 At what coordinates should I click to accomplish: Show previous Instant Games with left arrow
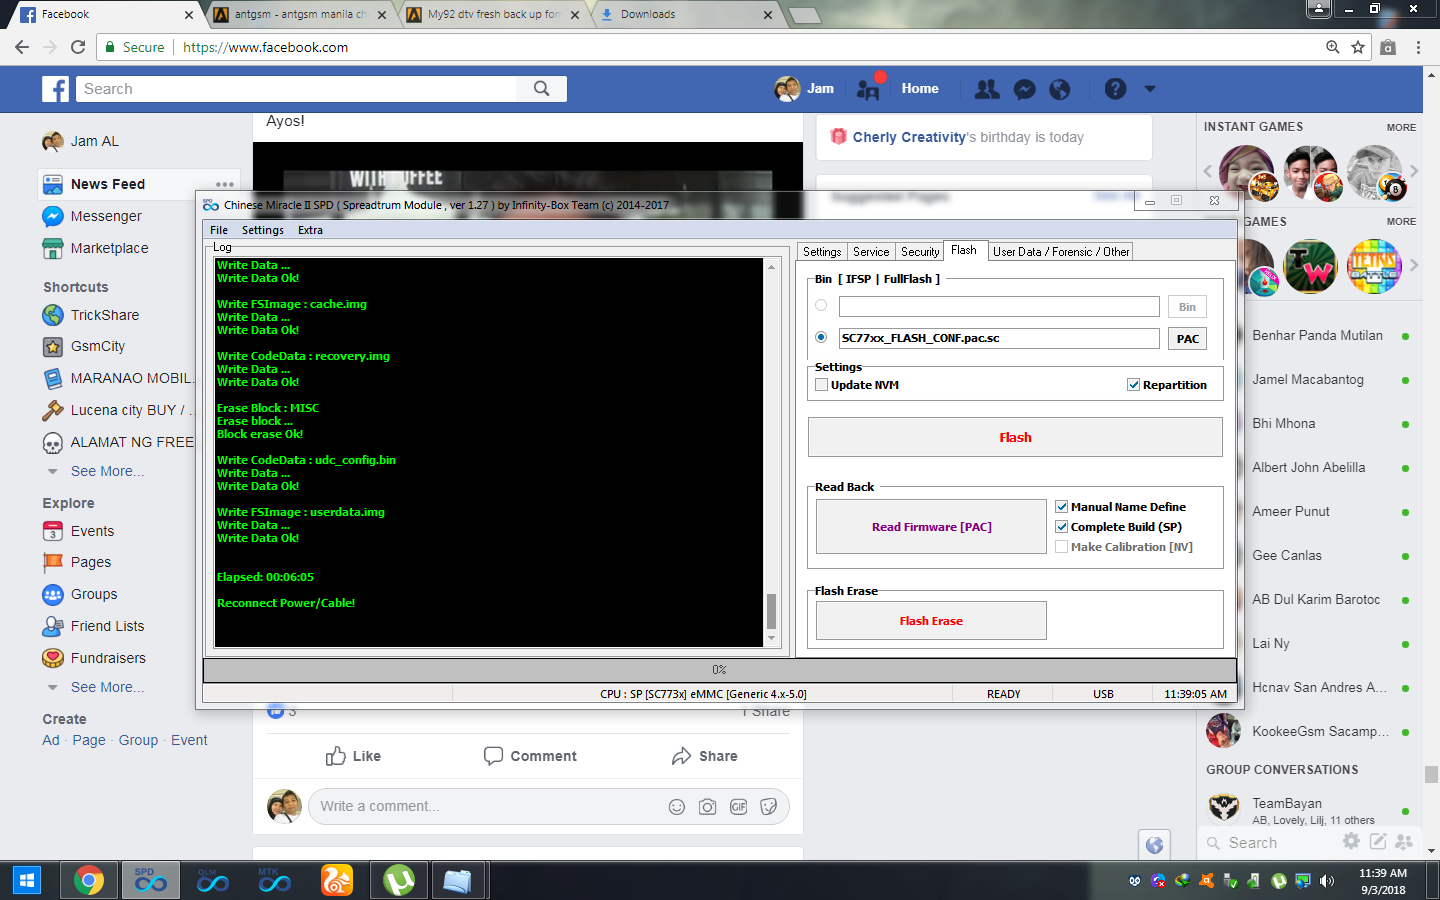coord(1207,171)
